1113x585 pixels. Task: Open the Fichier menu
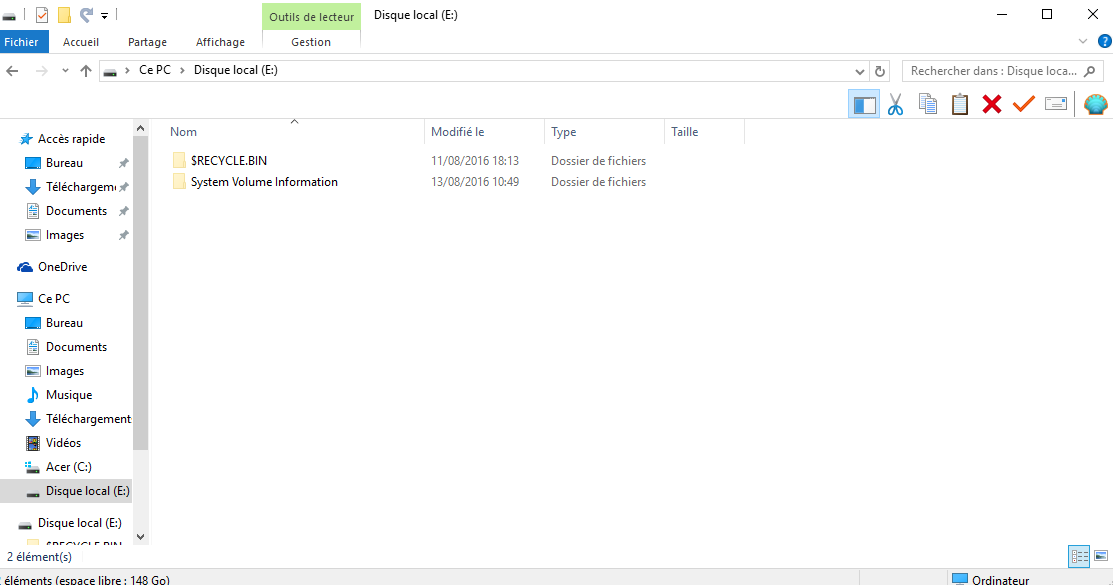click(x=21, y=42)
